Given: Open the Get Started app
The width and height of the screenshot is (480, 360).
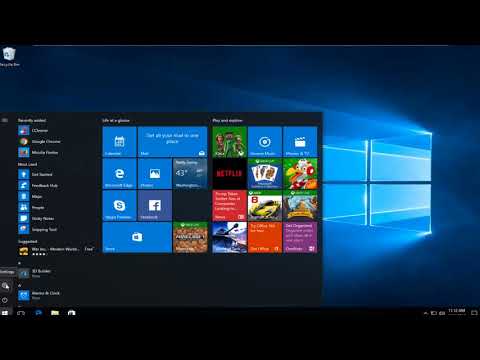Looking at the screenshot, I should click(57, 174).
